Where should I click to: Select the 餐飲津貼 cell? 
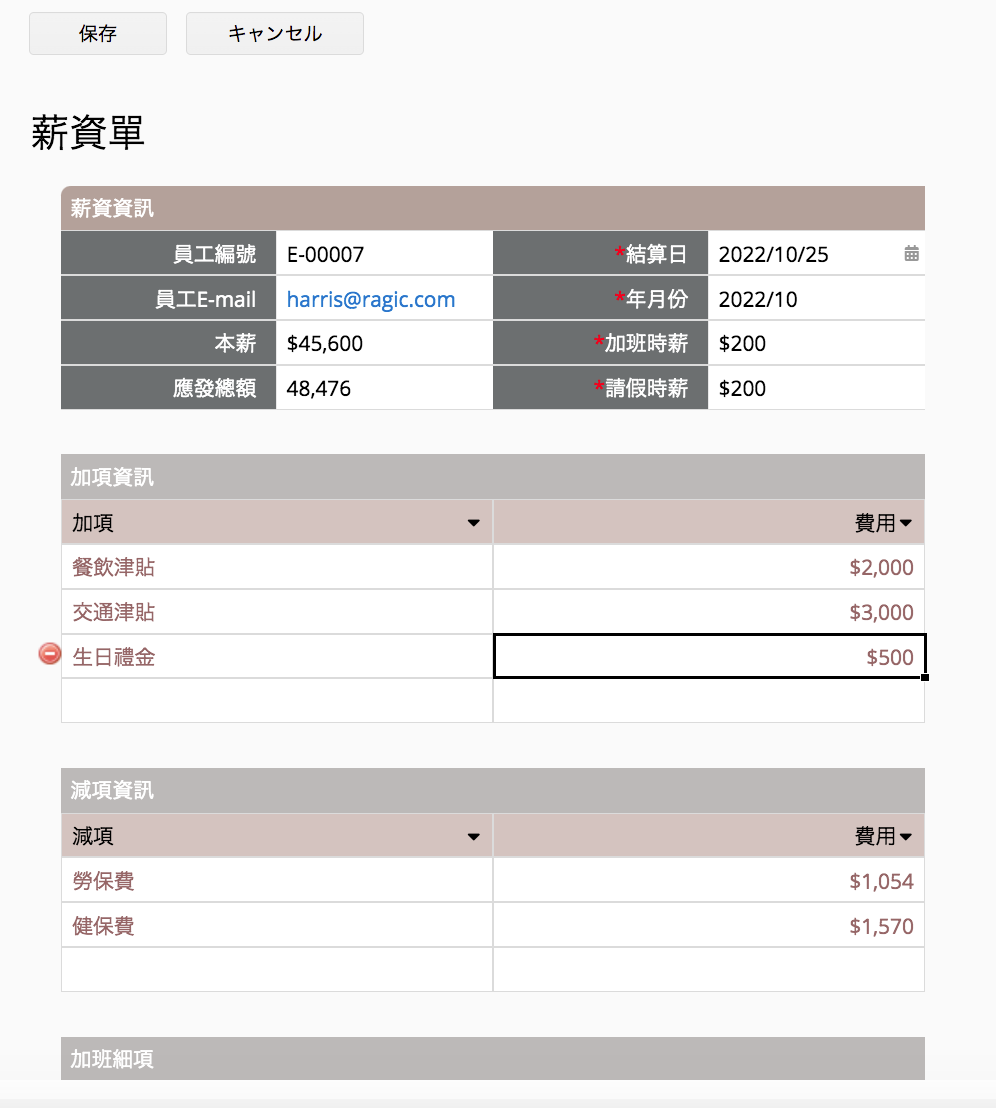277,567
